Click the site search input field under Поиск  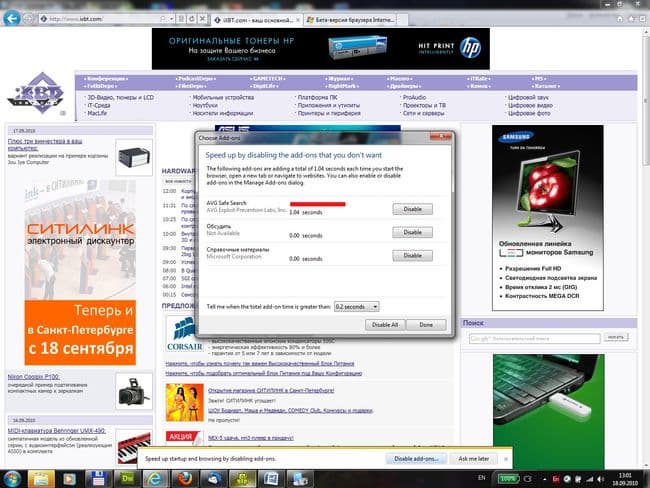point(534,339)
